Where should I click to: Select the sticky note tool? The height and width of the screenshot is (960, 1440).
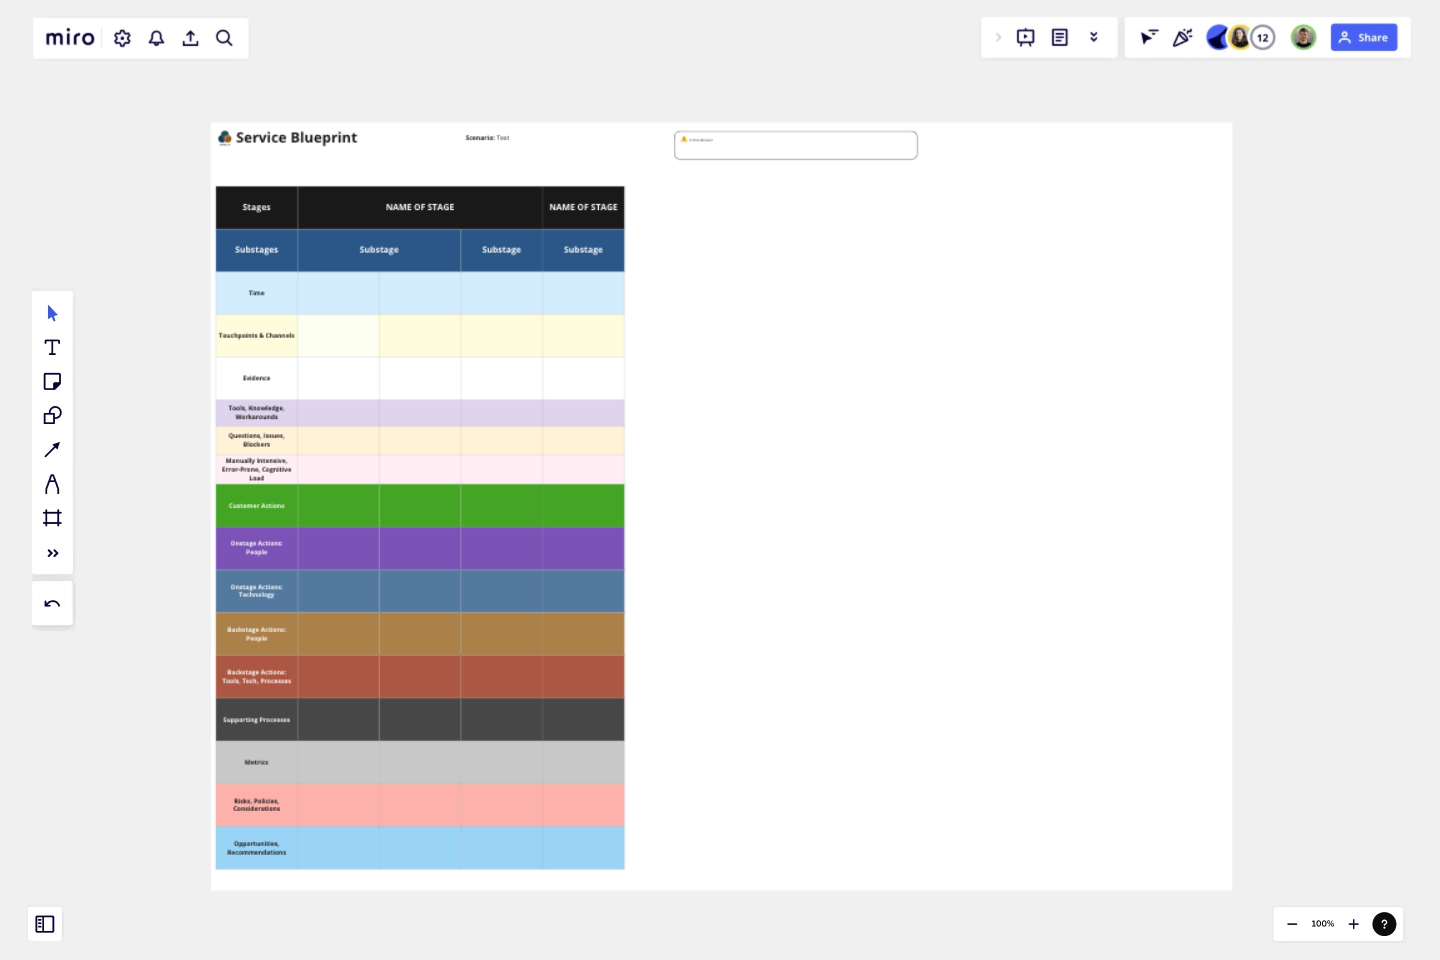point(52,381)
